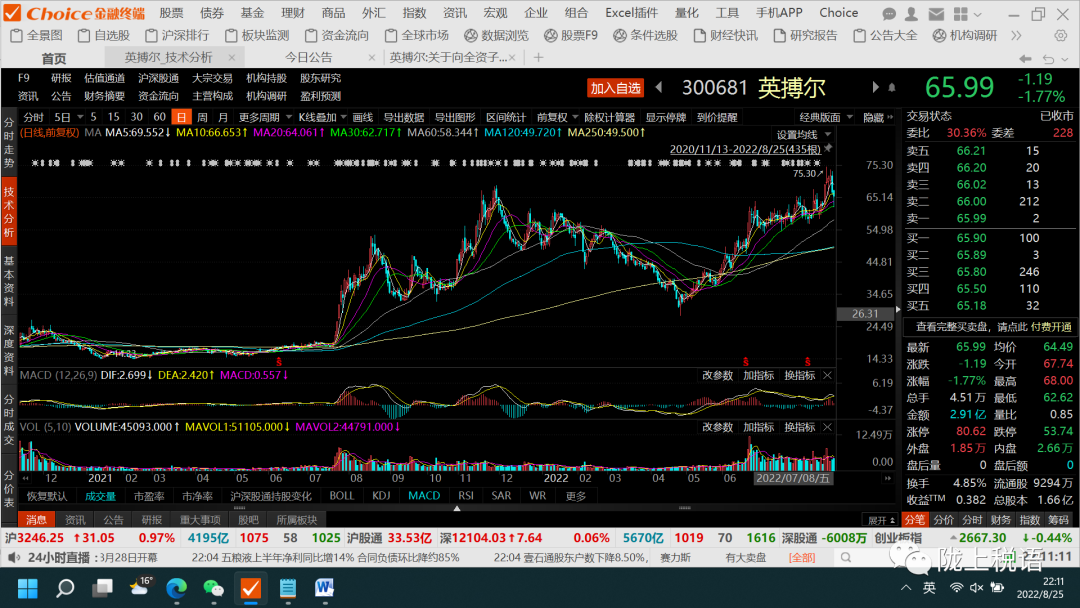Viewport: 1080px width, 608px height.
Task: Close the VOL indicator panel
Action: coord(827,428)
